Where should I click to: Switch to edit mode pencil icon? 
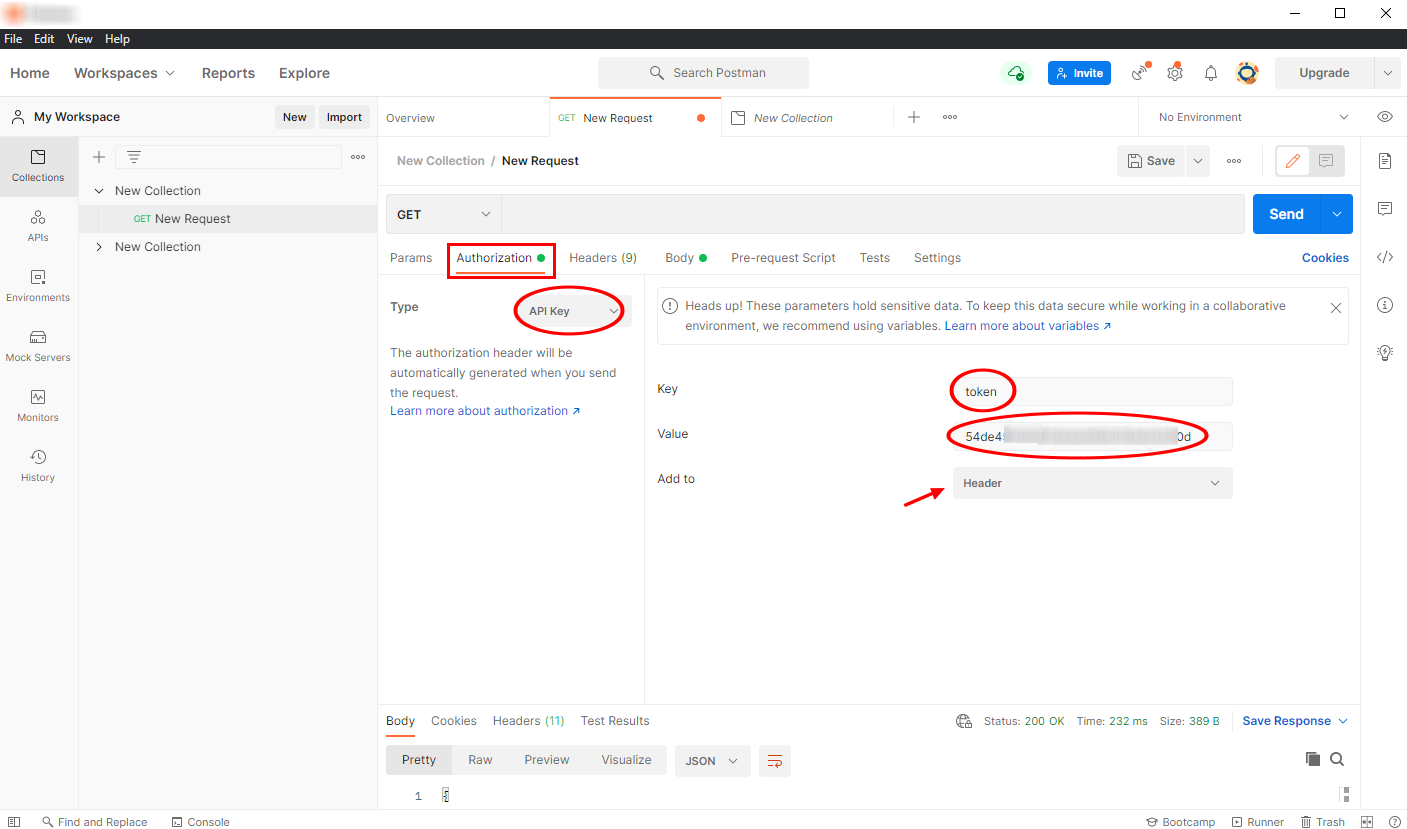coord(1293,161)
